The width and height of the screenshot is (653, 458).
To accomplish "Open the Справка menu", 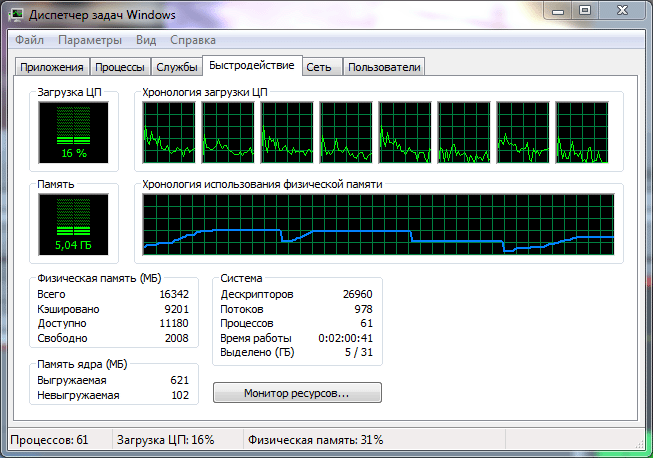I will 193,40.
